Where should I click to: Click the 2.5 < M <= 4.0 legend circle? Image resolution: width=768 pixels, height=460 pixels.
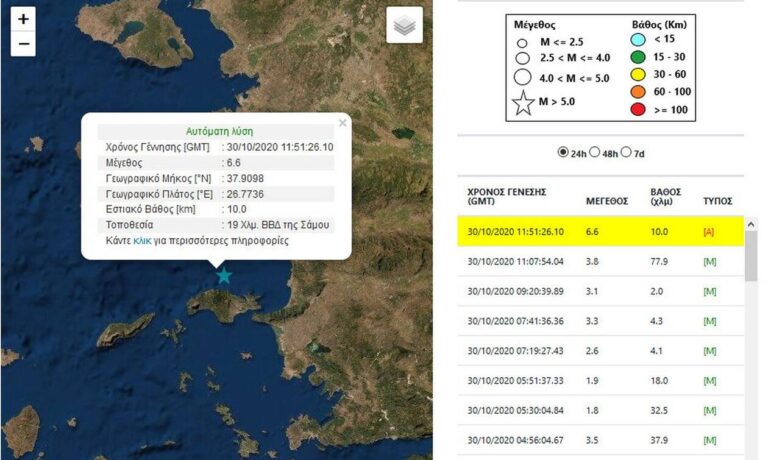pos(523,58)
